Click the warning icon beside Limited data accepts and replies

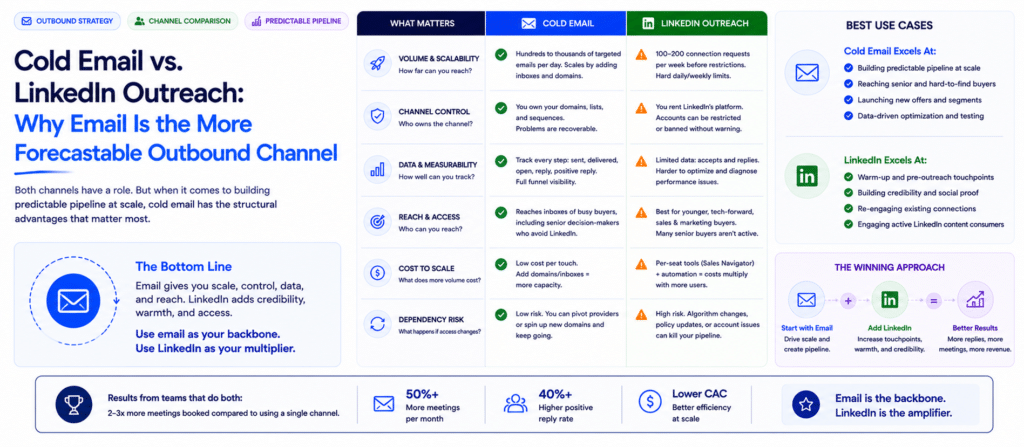(642, 160)
